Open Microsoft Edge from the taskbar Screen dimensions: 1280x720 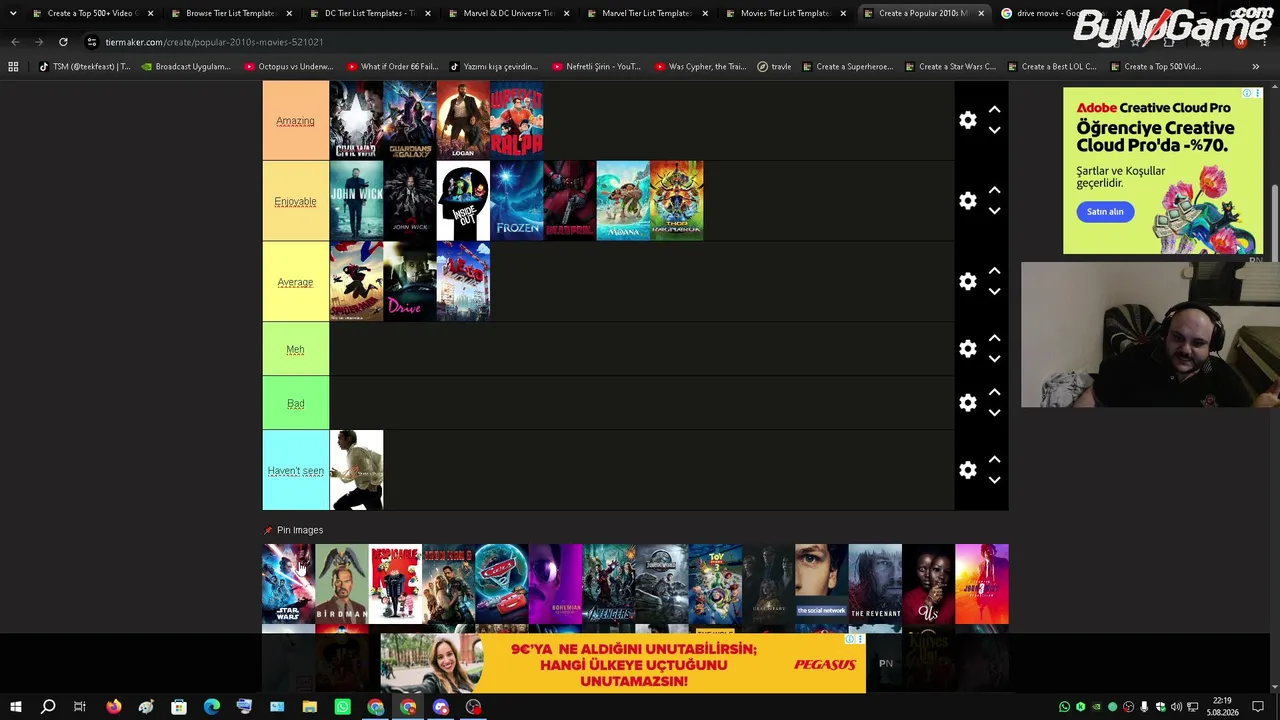[212, 707]
